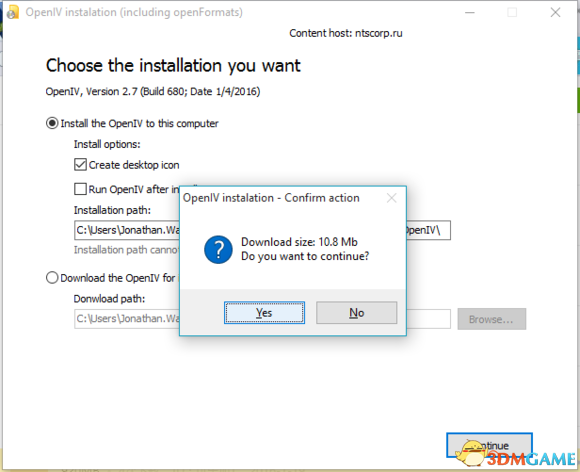This screenshot has width=580, height=472.
Task: Click the Choose the installation you want heading
Action: 173,66
